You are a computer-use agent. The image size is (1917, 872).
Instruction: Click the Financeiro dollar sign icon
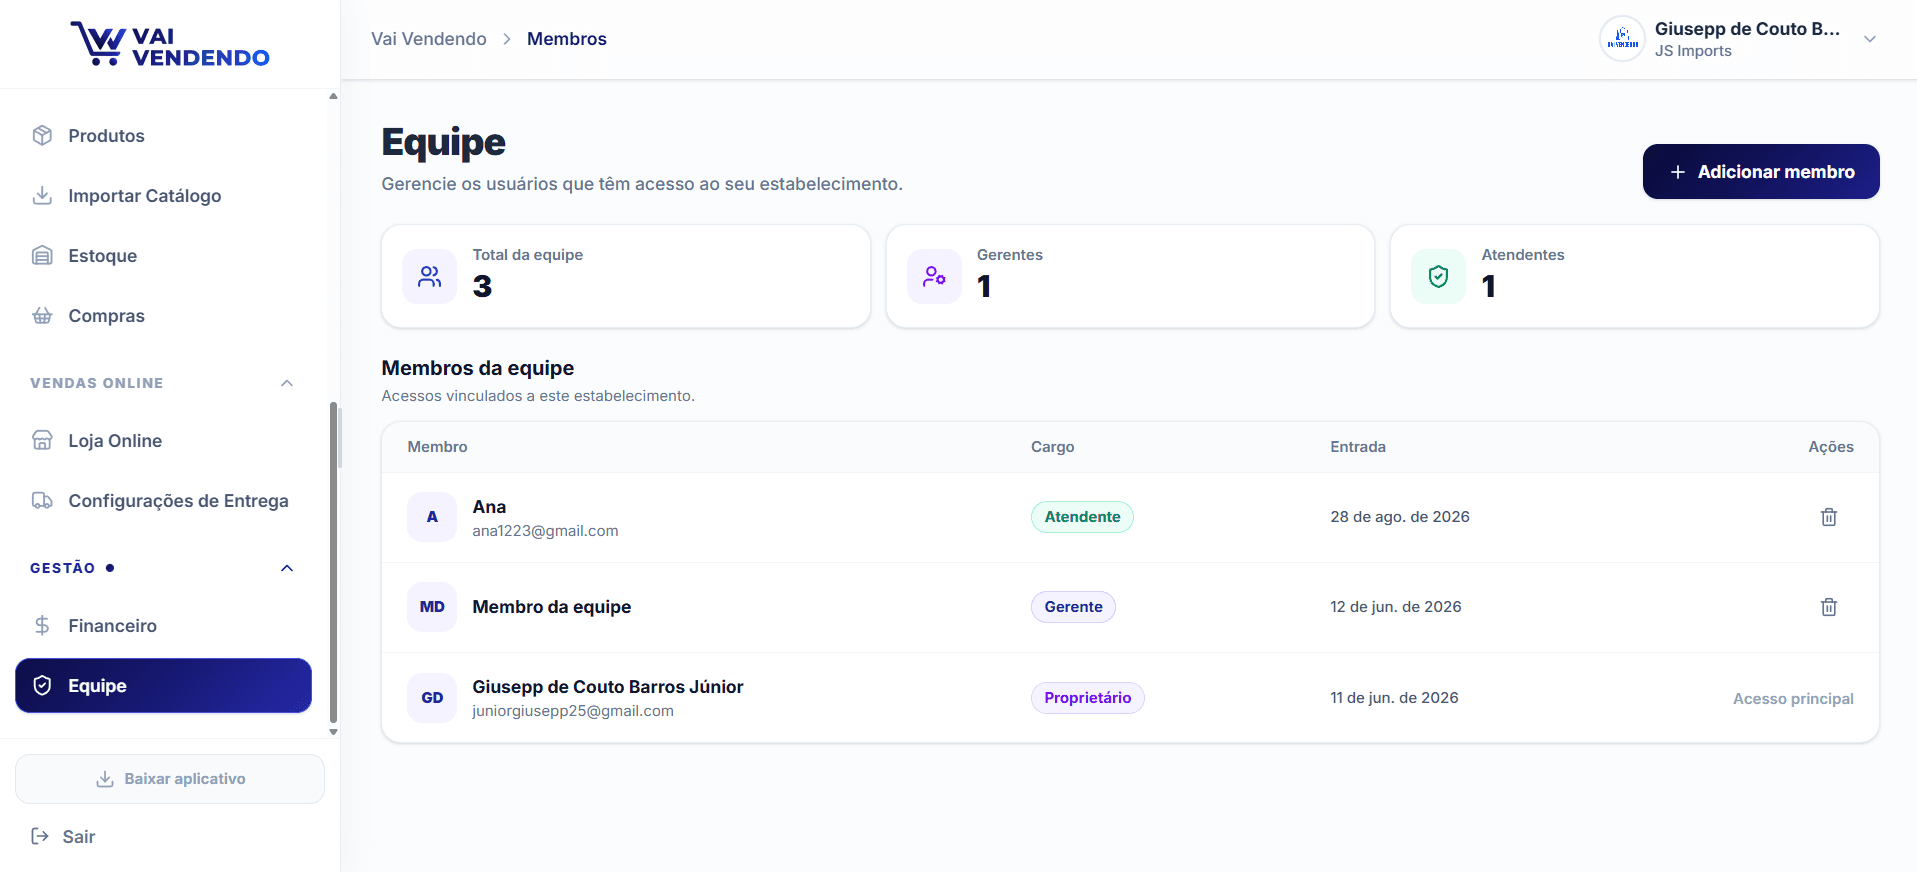pyautogui.click(x=42, y=625)
